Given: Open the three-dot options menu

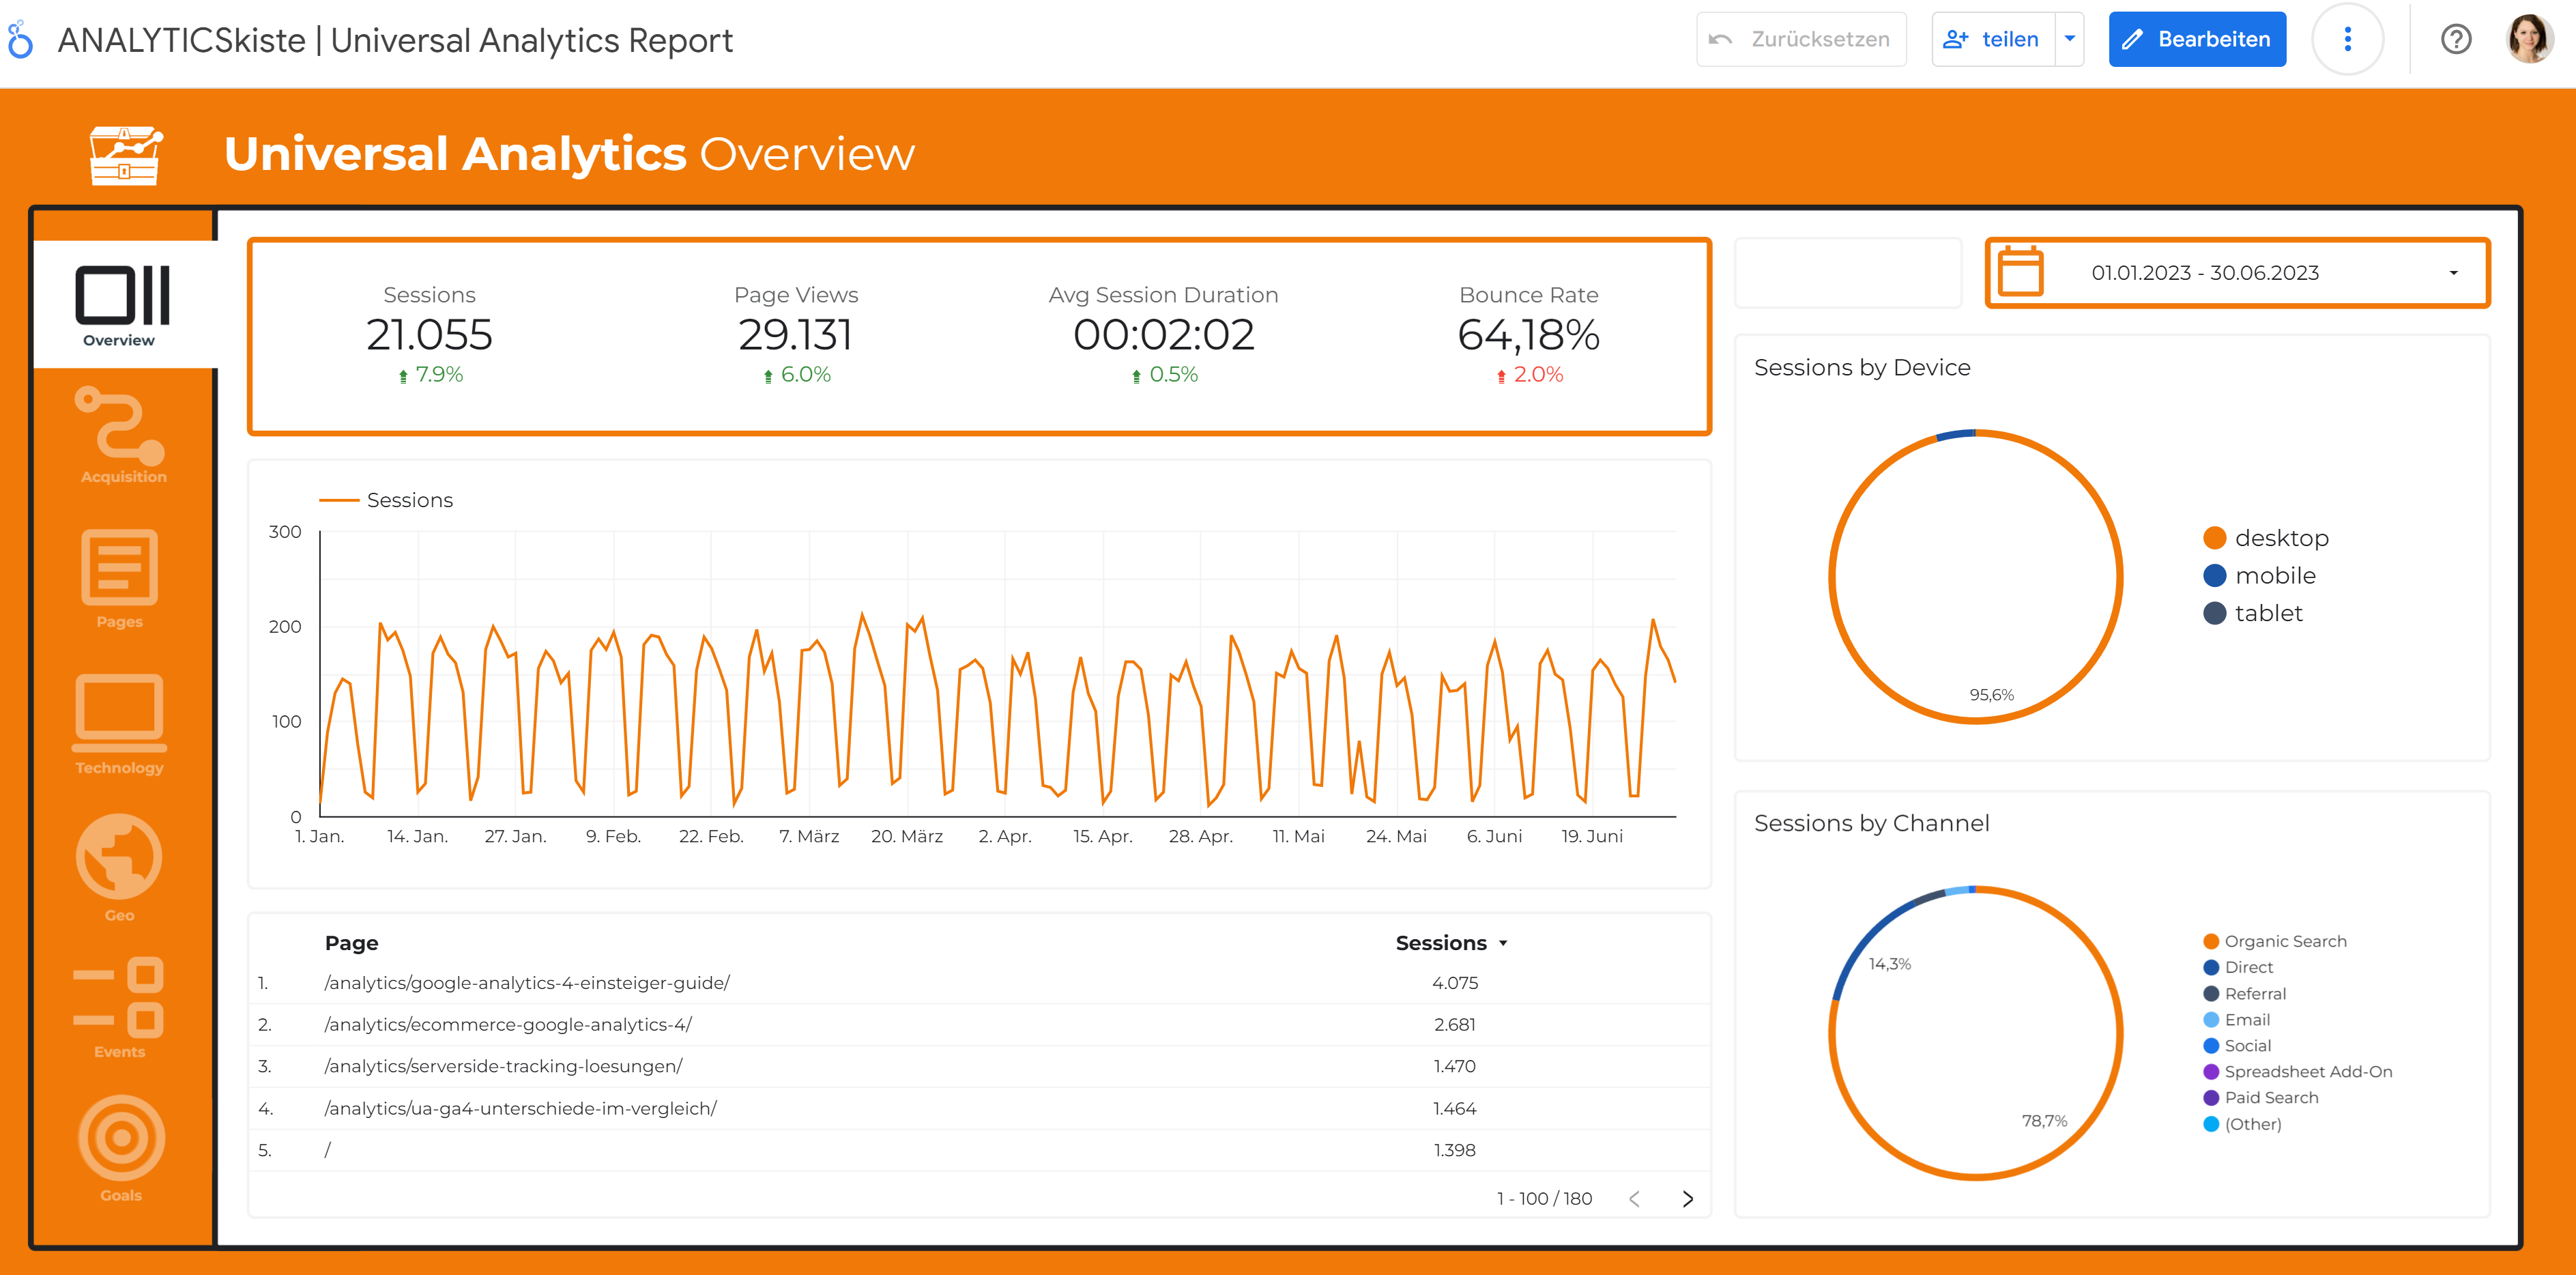Looking at the screenshot, I should click(x=2349, y=39).
